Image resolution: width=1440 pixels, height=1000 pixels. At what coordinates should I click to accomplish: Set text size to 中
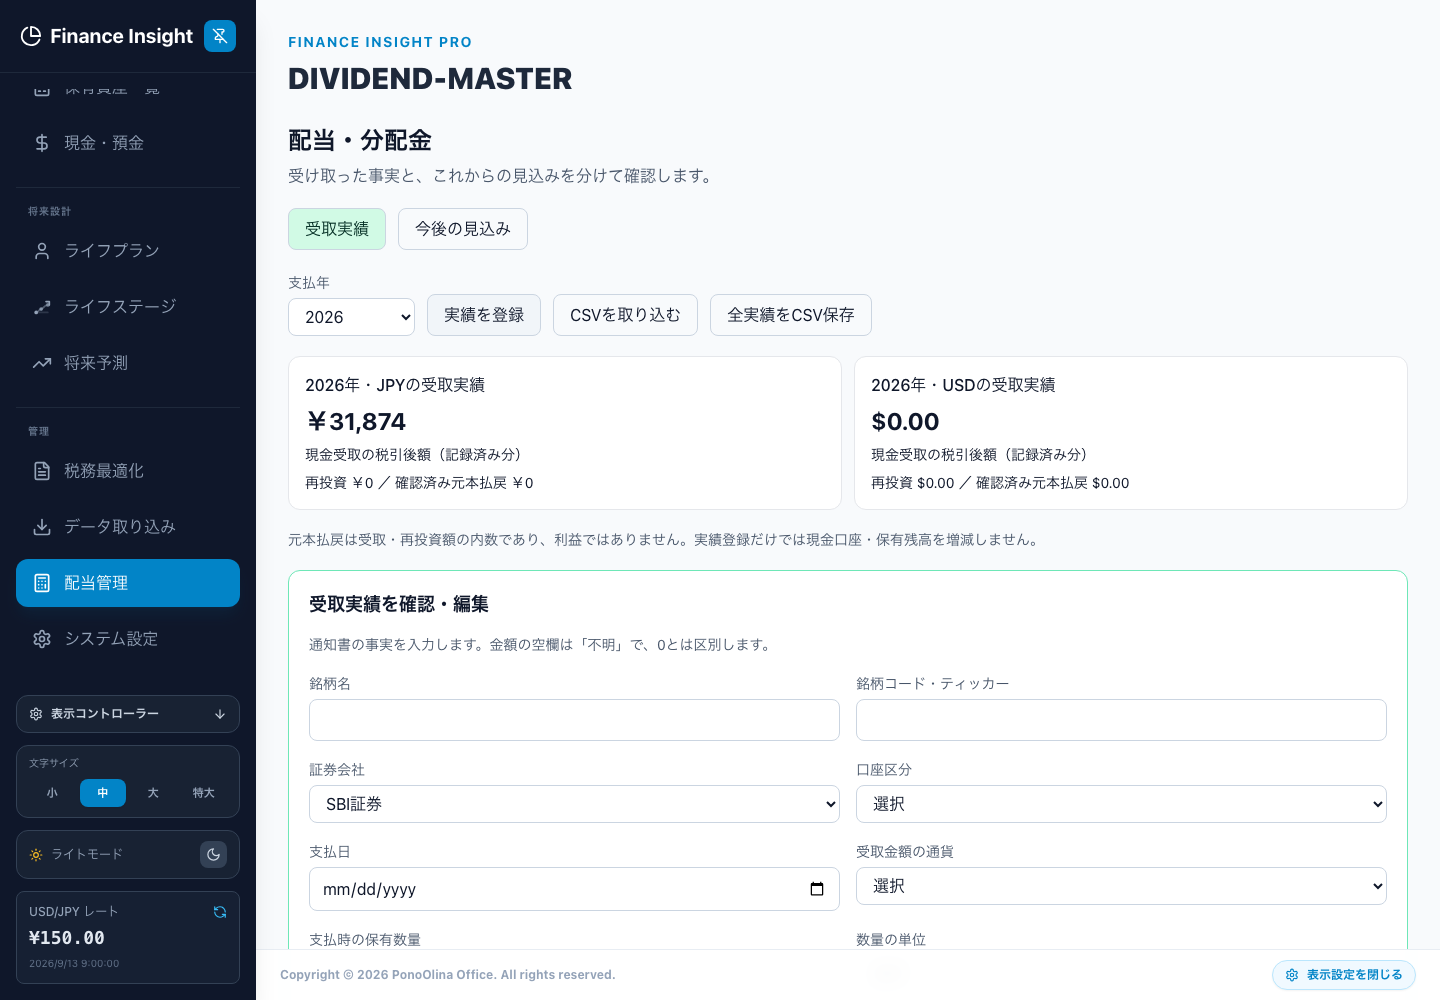(103, 793)
